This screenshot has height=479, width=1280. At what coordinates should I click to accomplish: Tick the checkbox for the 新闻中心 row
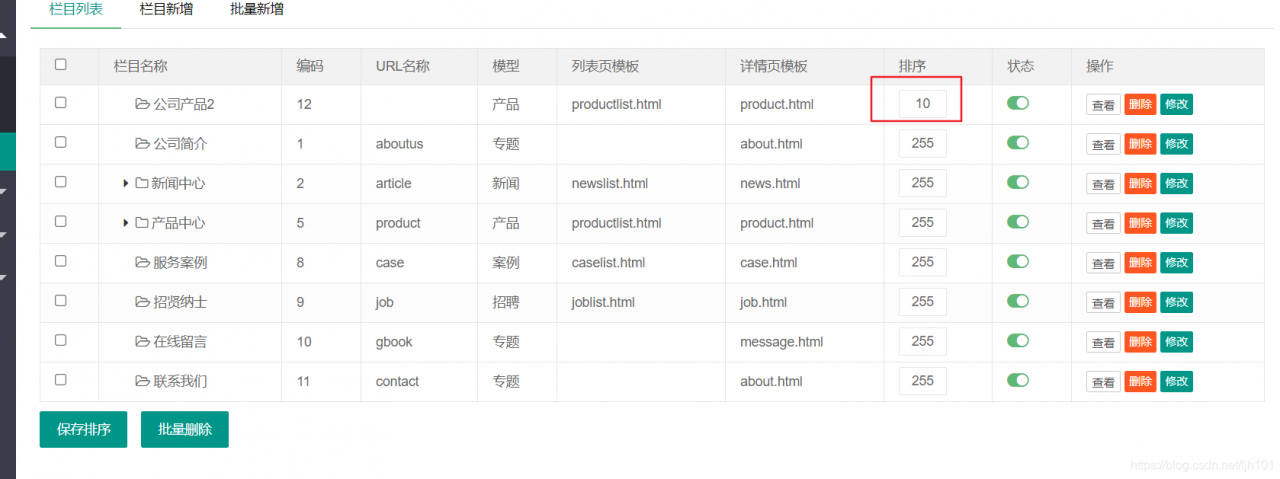pos(60,181)
